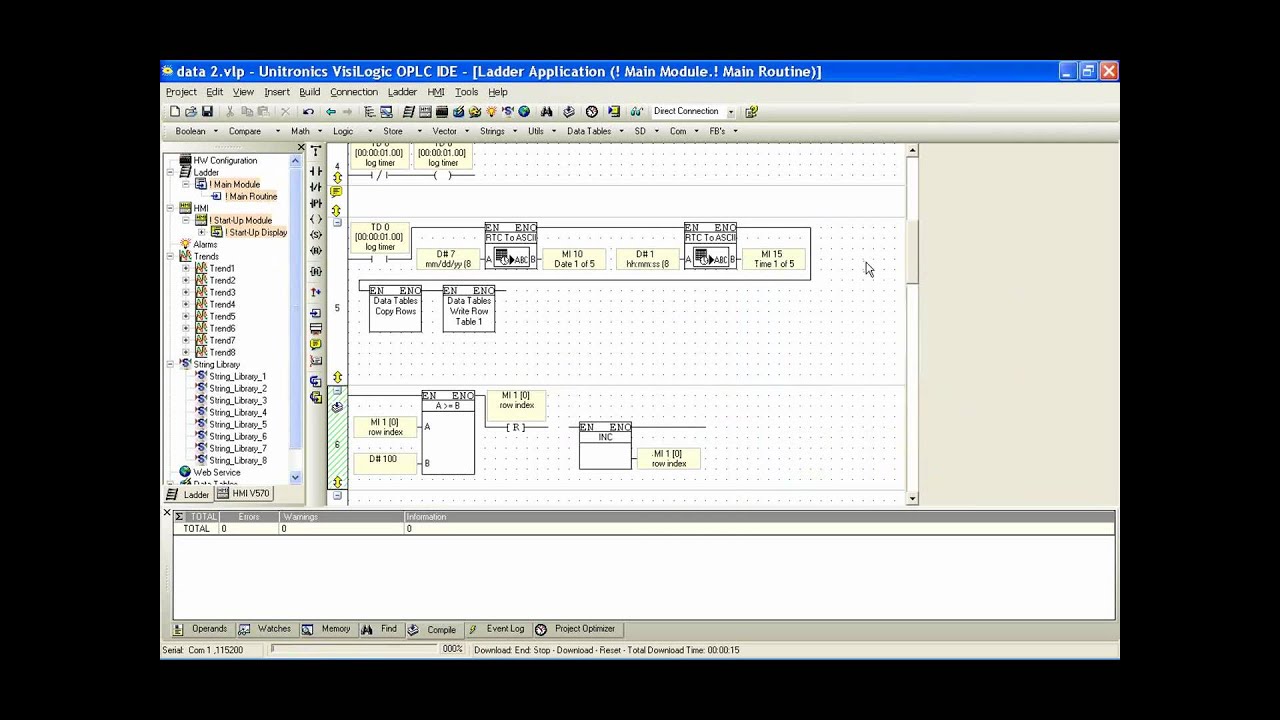Open the Memory panel
1280x720 pixels.
[327, 629]
